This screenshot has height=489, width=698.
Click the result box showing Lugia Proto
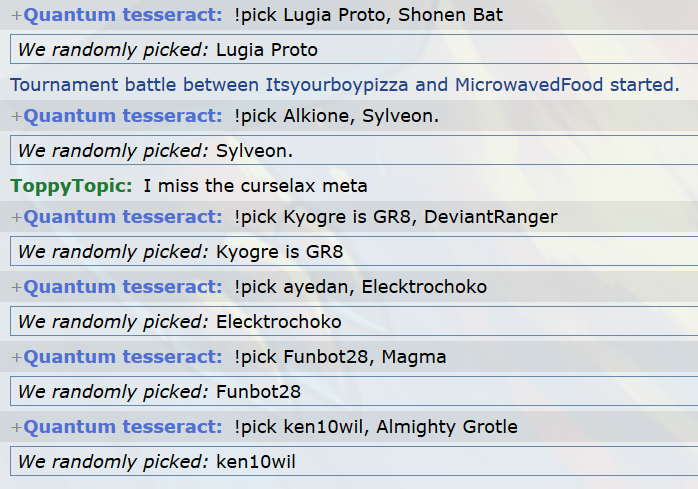point(352,50)
